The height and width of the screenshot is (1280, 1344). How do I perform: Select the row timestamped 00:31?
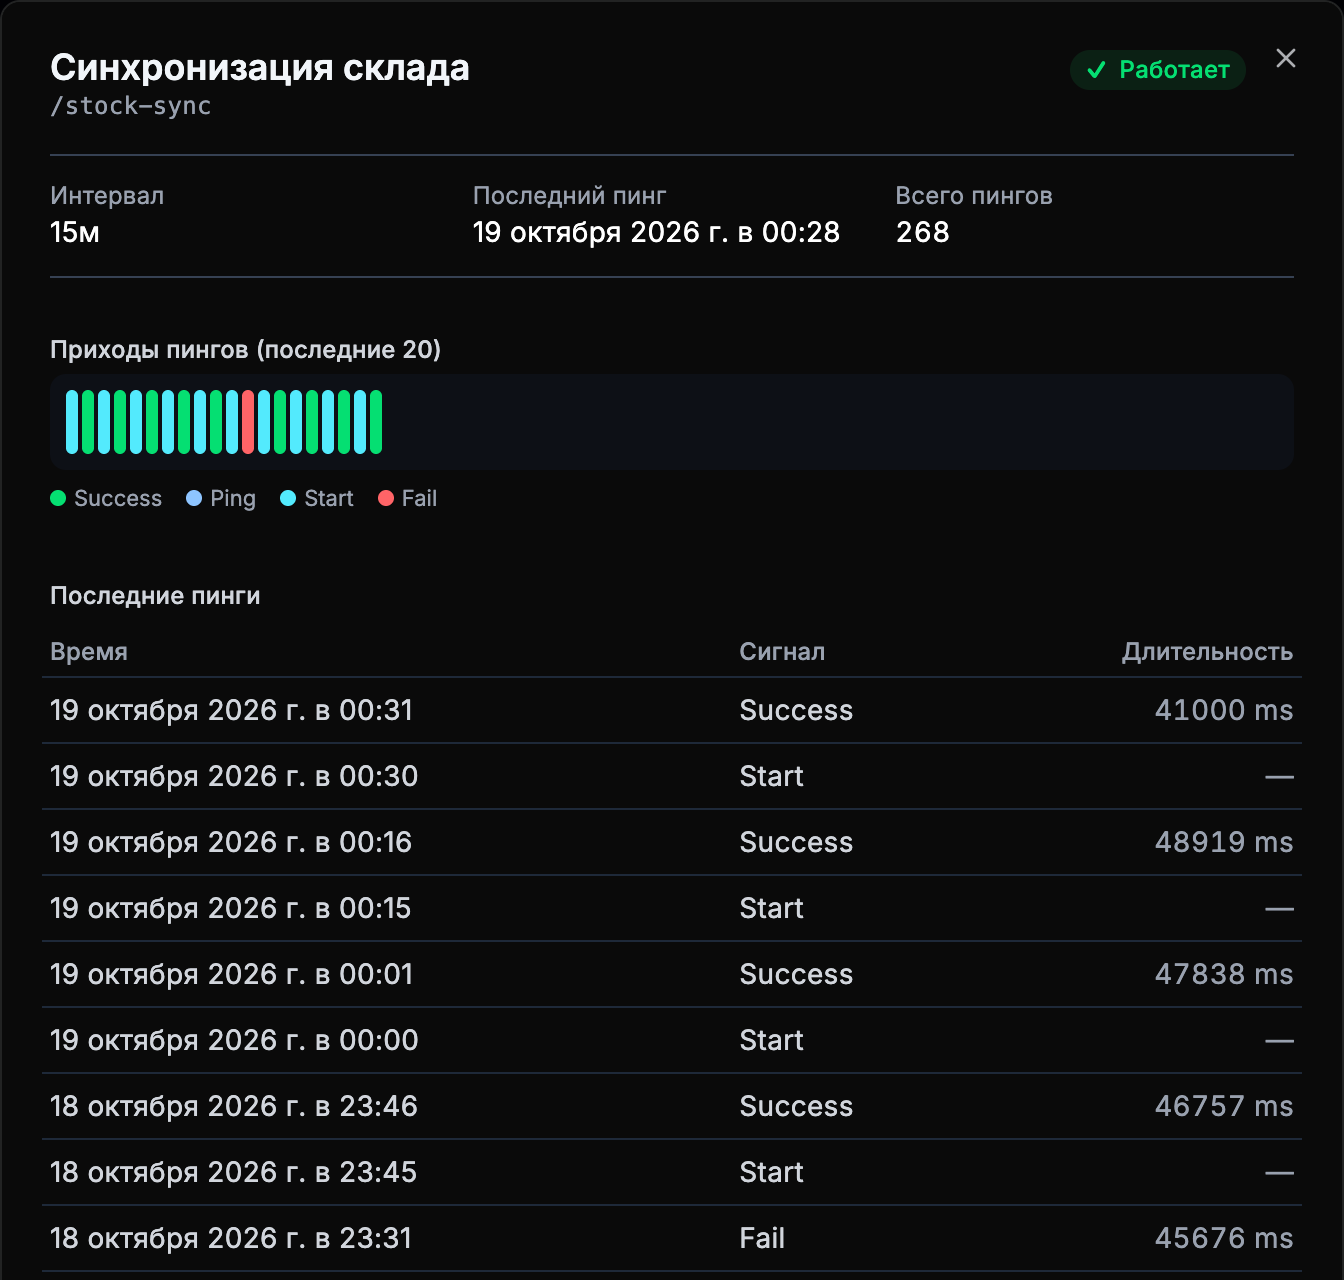[672, 710]
